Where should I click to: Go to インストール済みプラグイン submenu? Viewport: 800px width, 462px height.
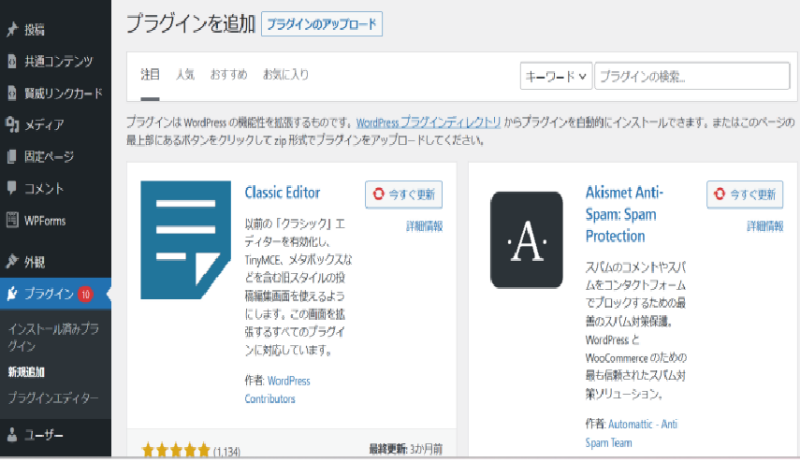click(53, 337)
